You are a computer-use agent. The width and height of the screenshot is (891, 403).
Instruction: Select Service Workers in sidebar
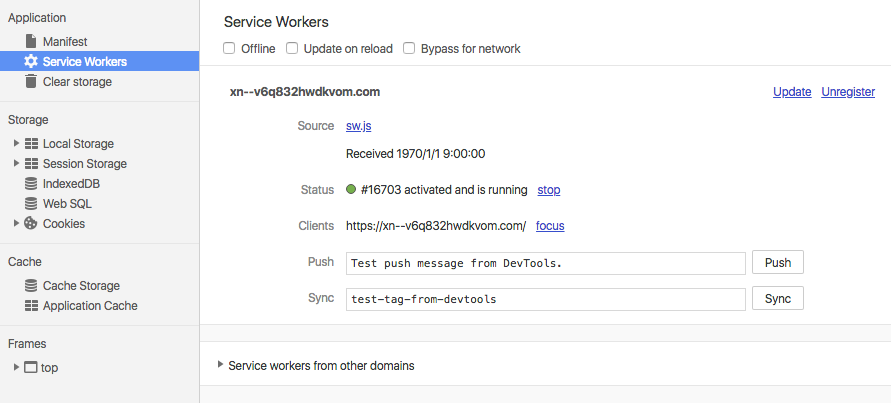pyautogui.click(x=99, y=61)
